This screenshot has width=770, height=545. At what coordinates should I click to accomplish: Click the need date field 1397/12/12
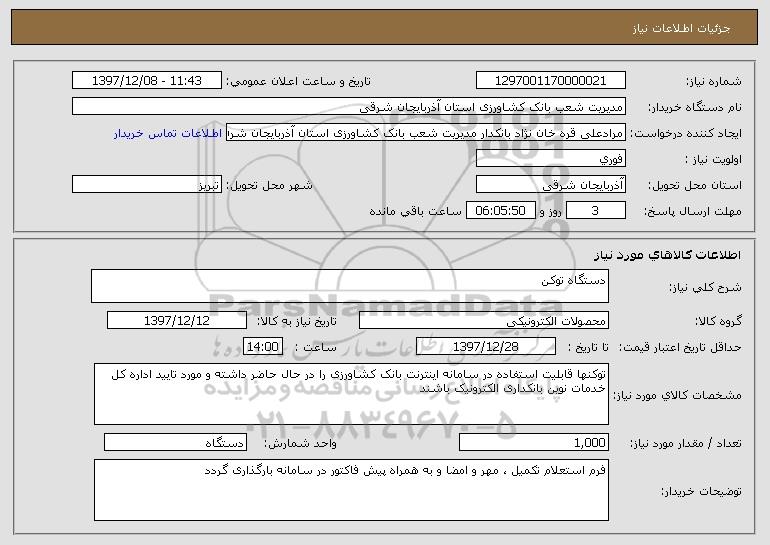177,321
